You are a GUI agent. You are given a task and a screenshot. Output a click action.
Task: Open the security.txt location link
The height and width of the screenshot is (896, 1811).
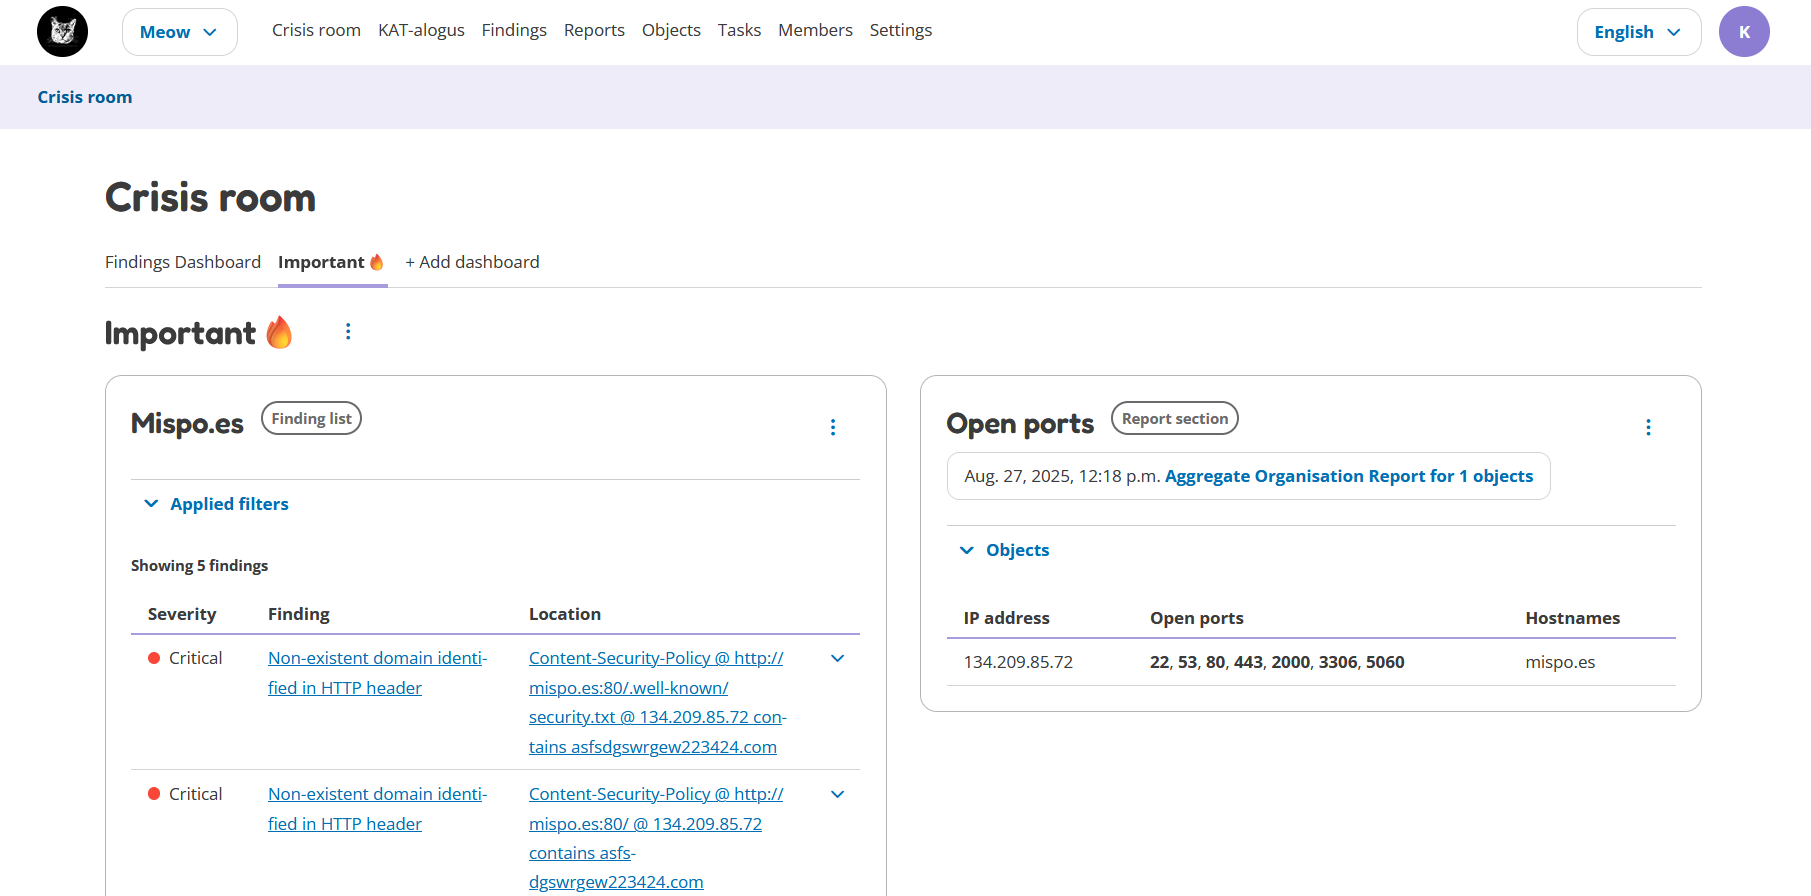click(x=657, y=702)
